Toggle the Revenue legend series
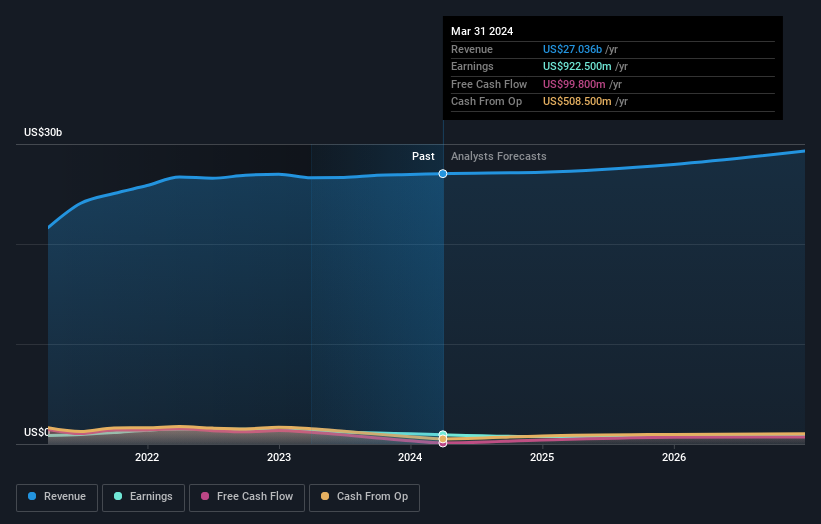Screen dimensions: 821x524 57,497
